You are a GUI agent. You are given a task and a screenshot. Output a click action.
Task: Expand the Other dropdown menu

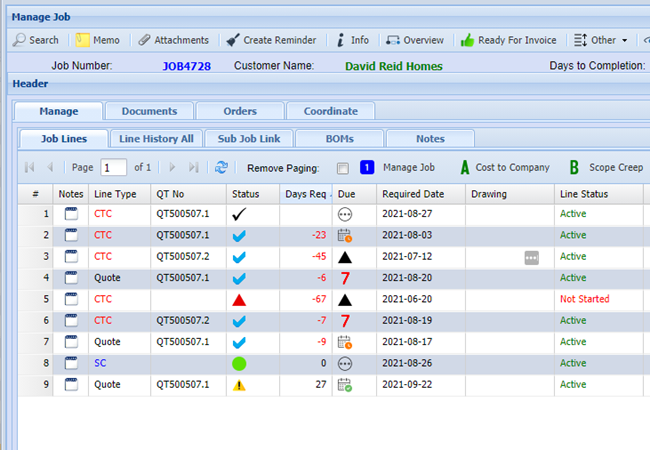pyautogui.click(x=602, y=40)
